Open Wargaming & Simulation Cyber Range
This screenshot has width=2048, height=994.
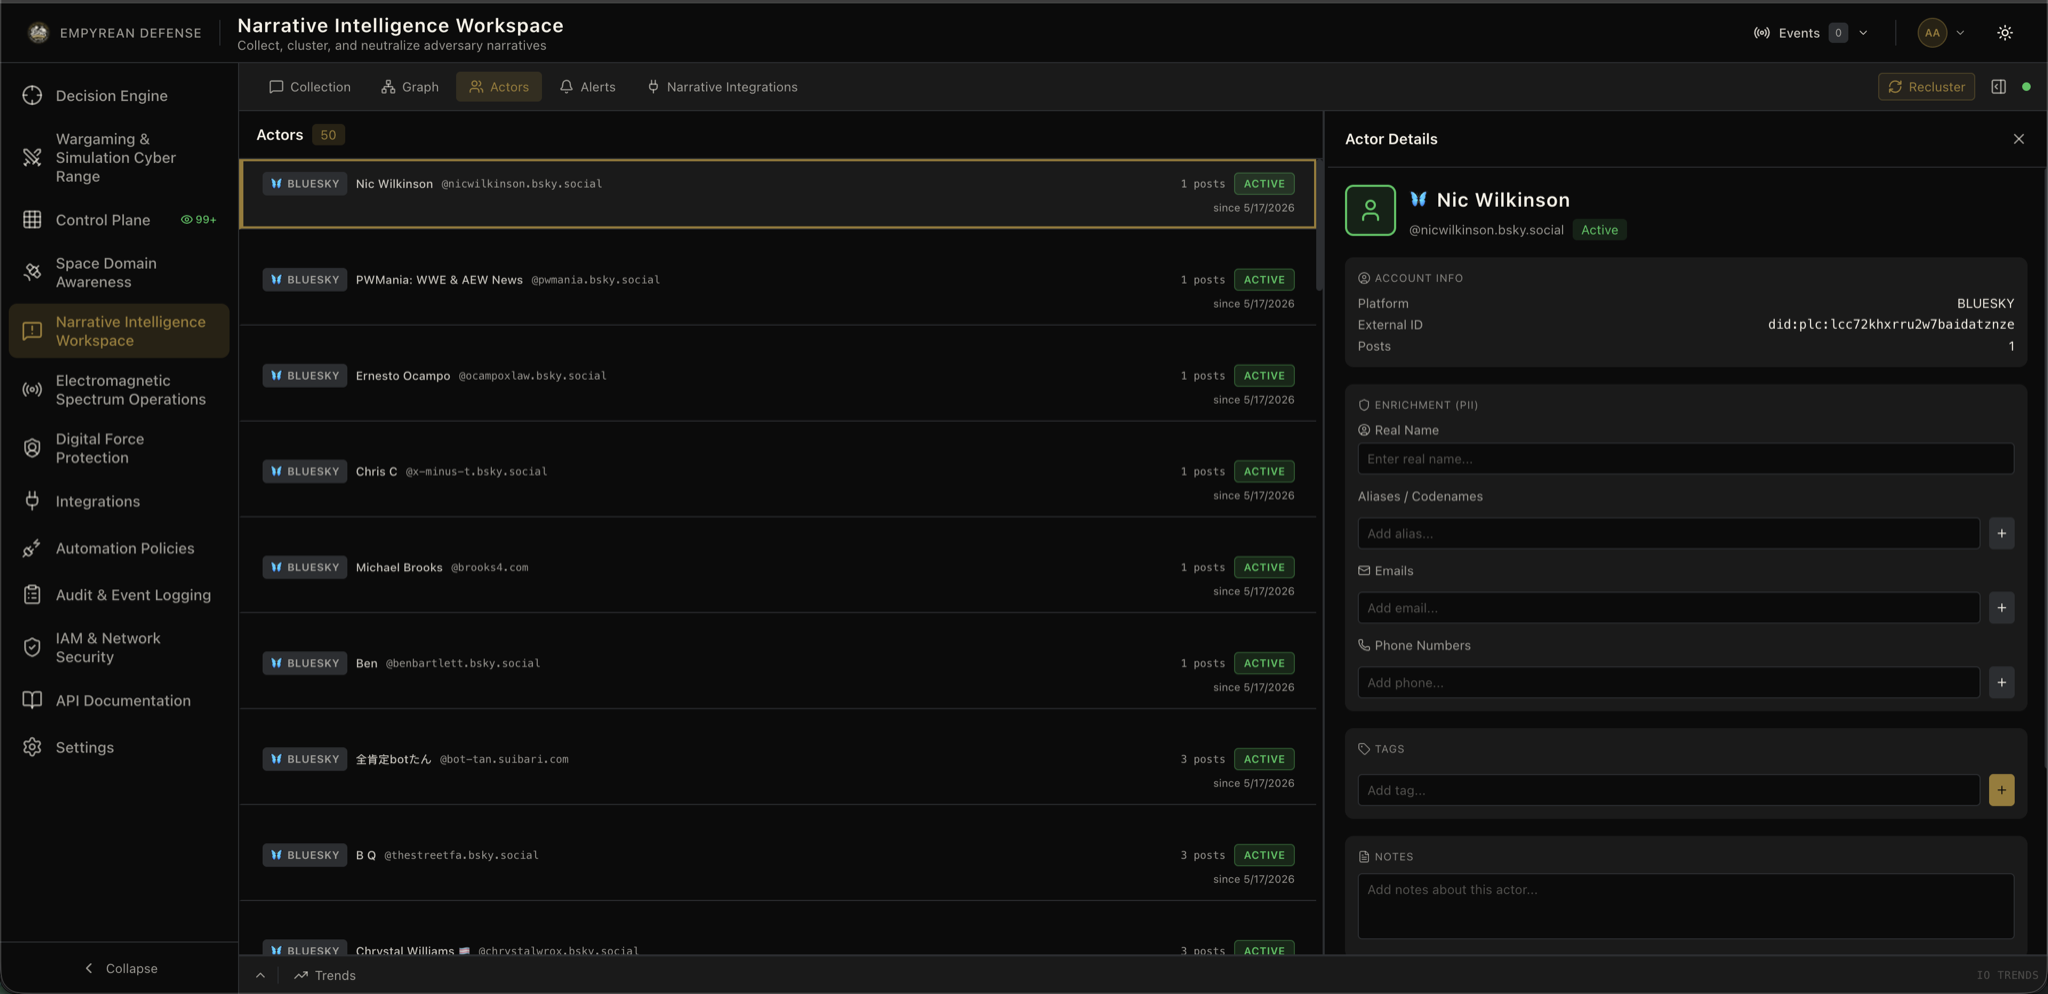tap(118, 157)
